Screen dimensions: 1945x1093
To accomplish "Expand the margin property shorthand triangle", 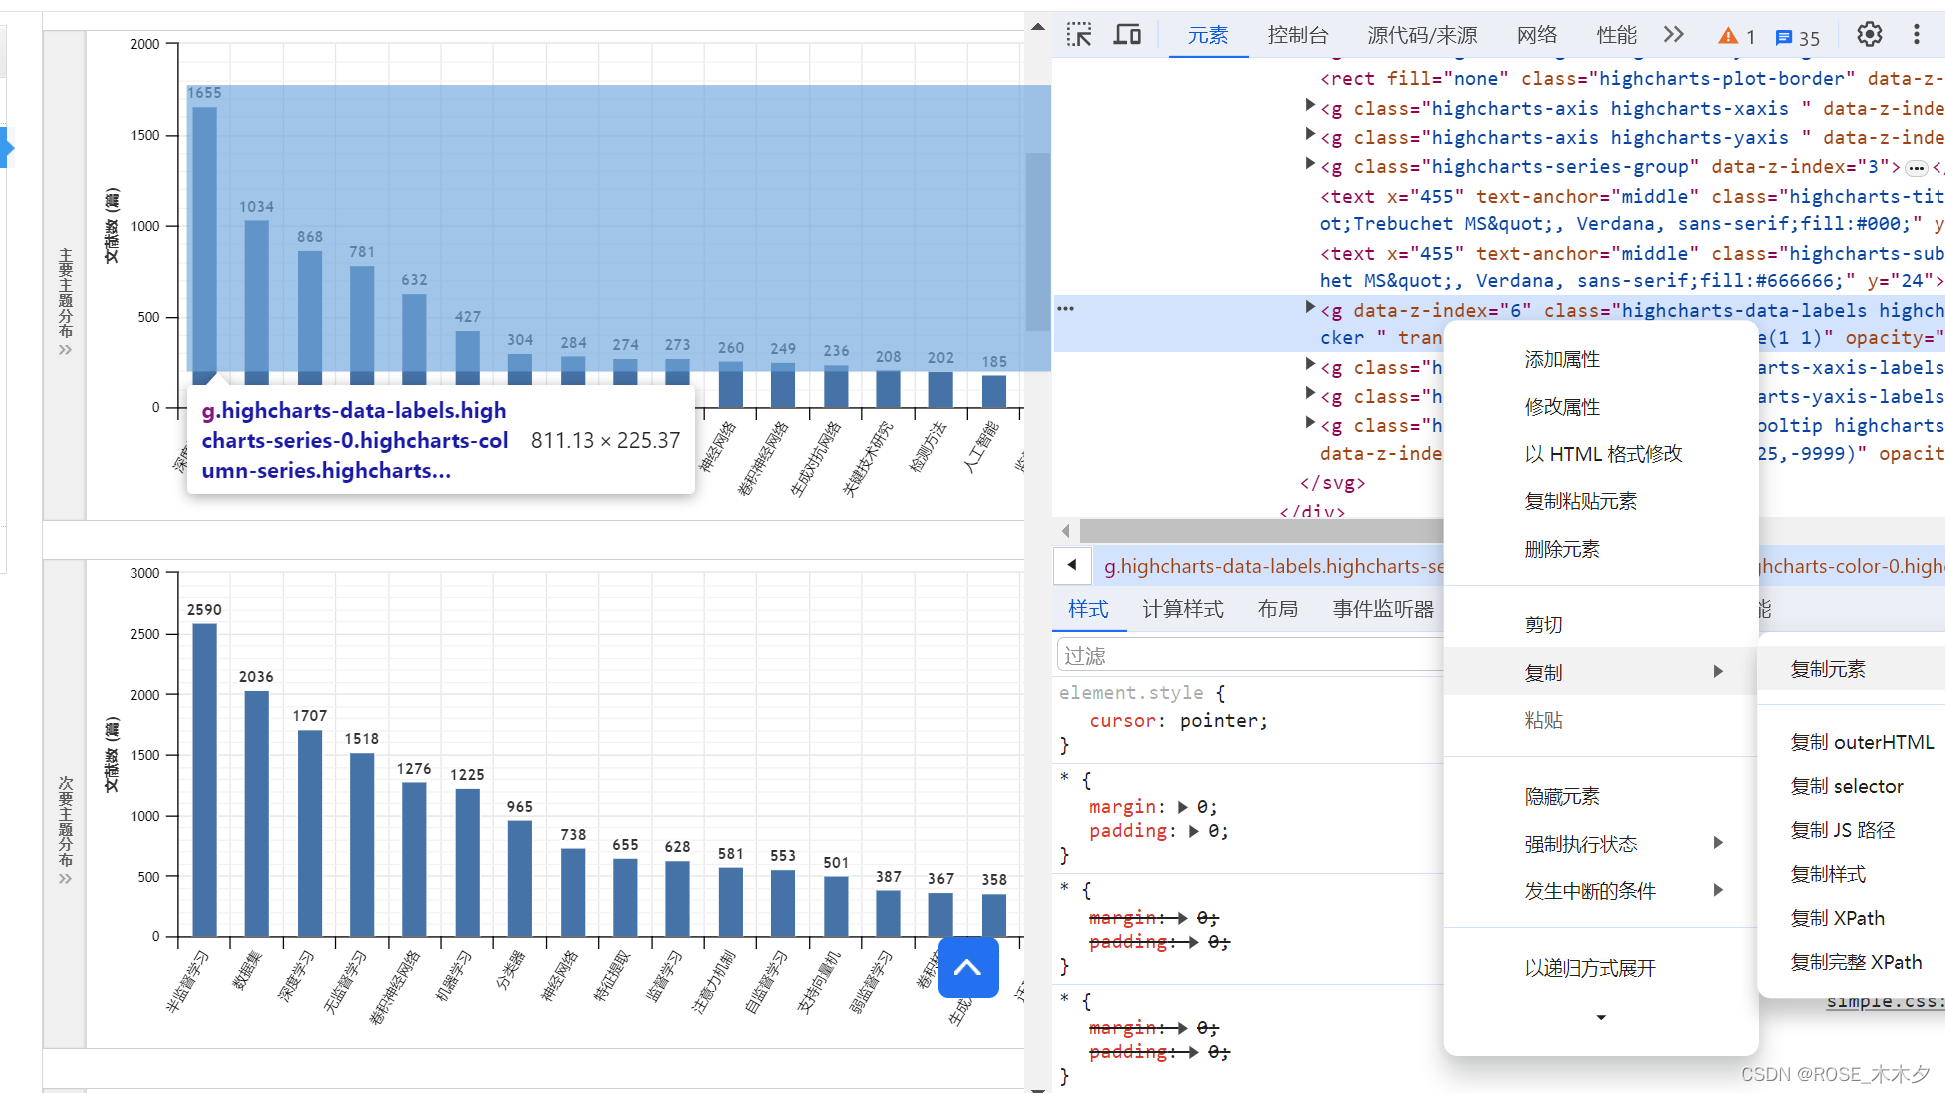I will coord(1183,807).
